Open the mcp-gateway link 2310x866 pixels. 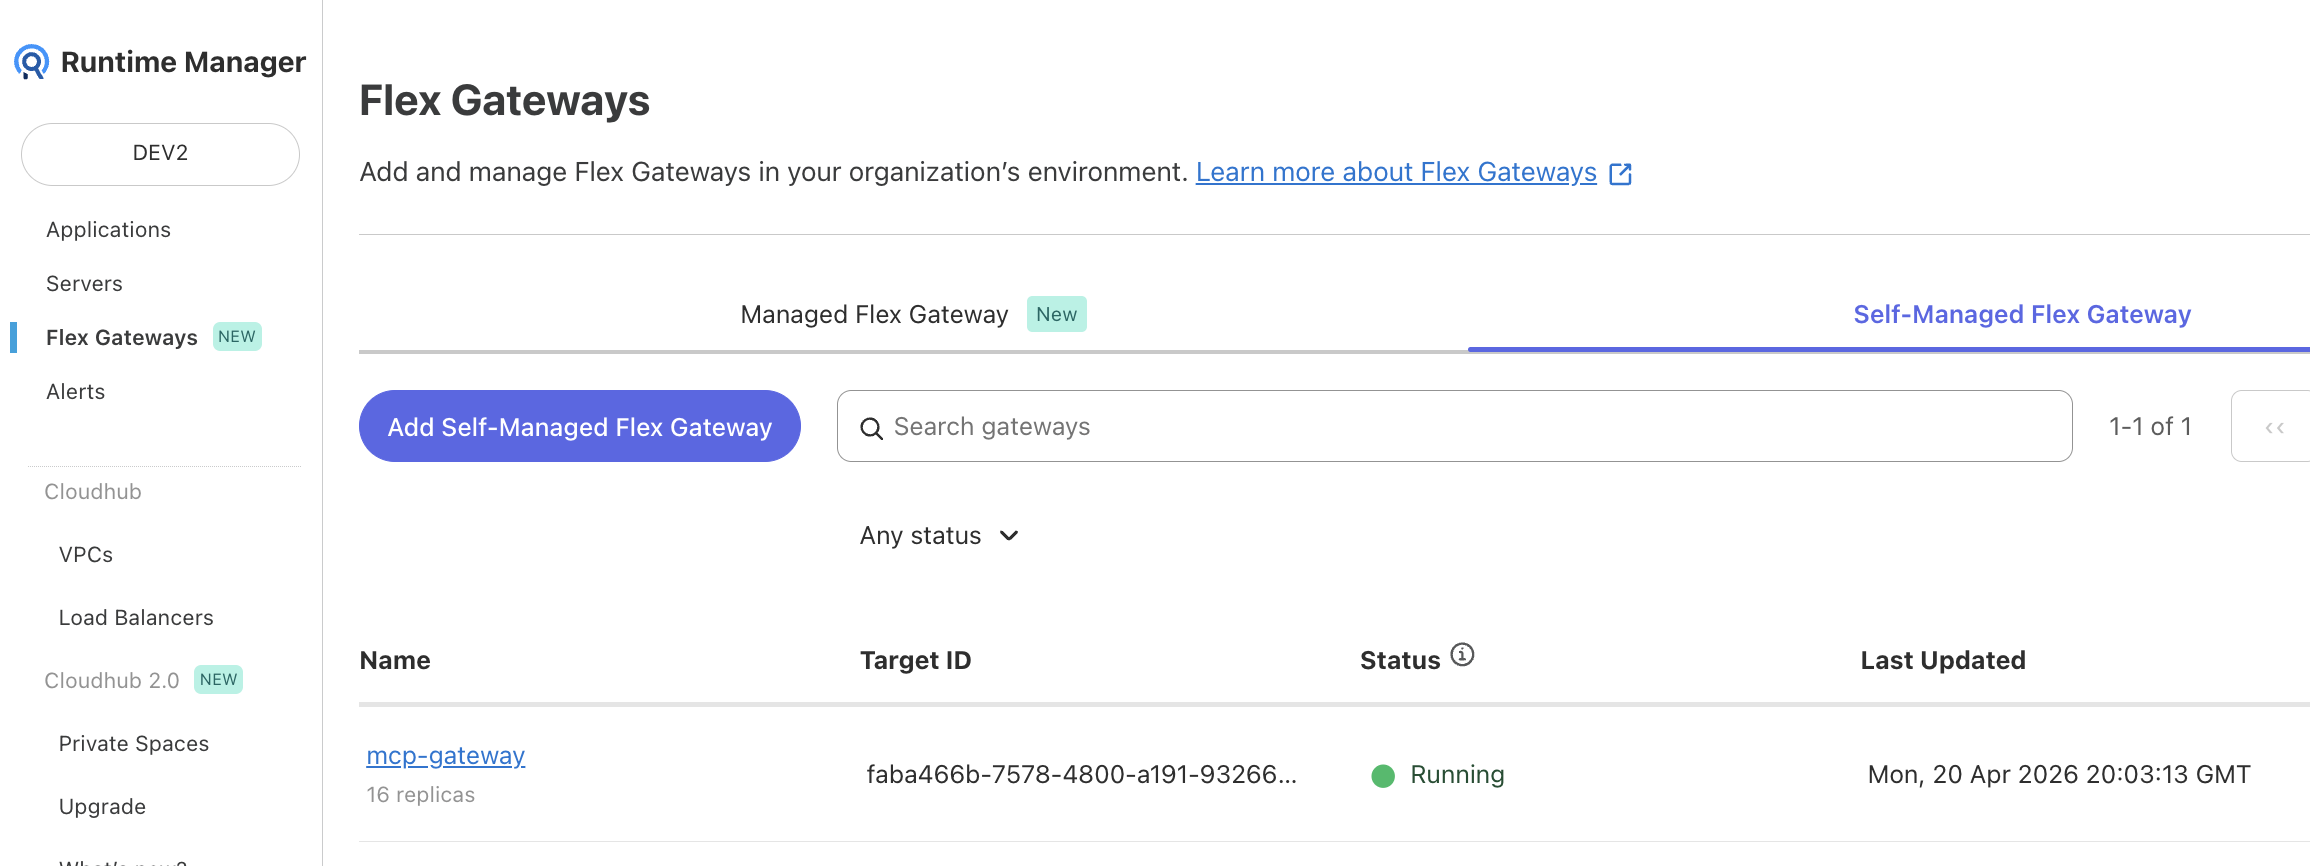[445, 756]
